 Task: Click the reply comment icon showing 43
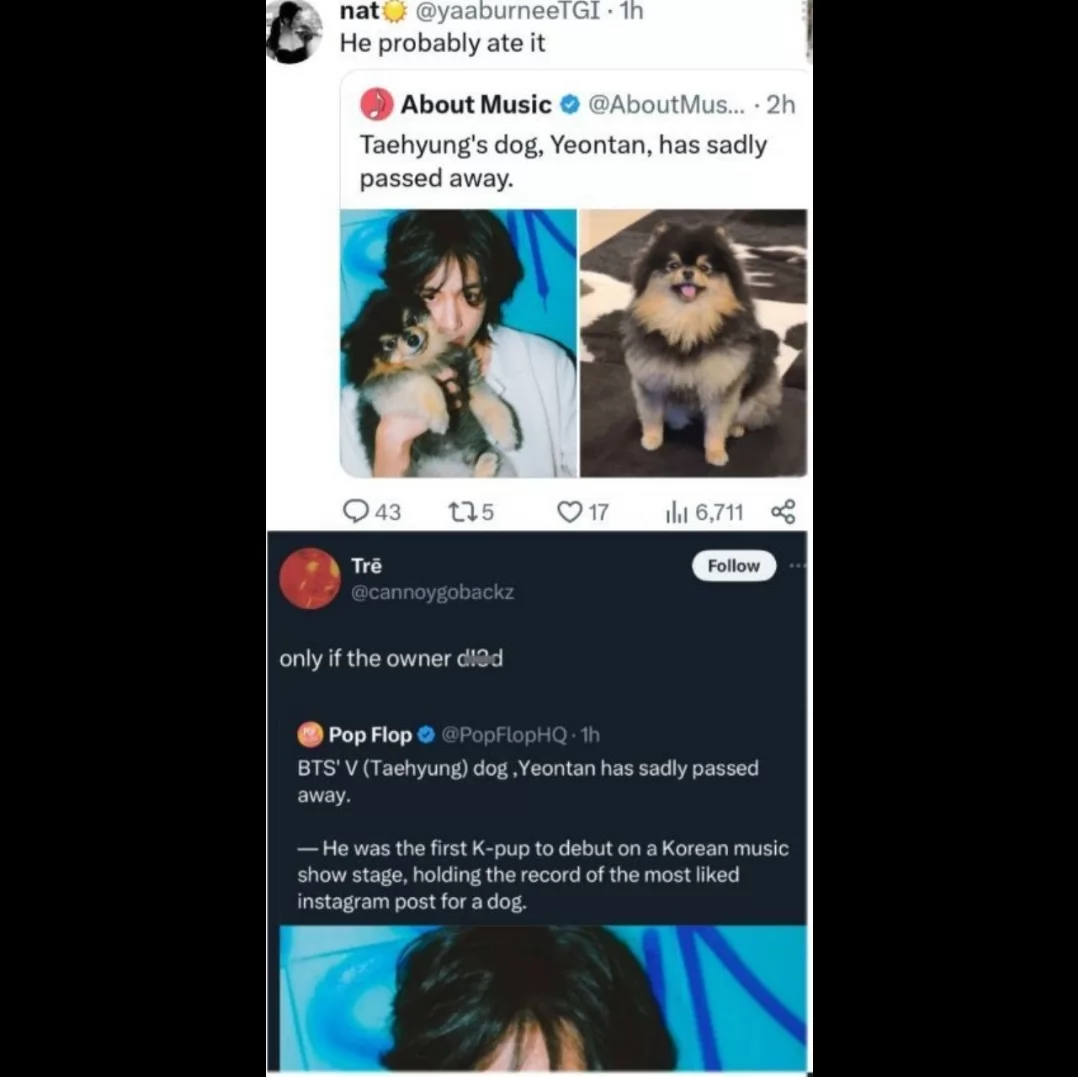click(355, 511)
